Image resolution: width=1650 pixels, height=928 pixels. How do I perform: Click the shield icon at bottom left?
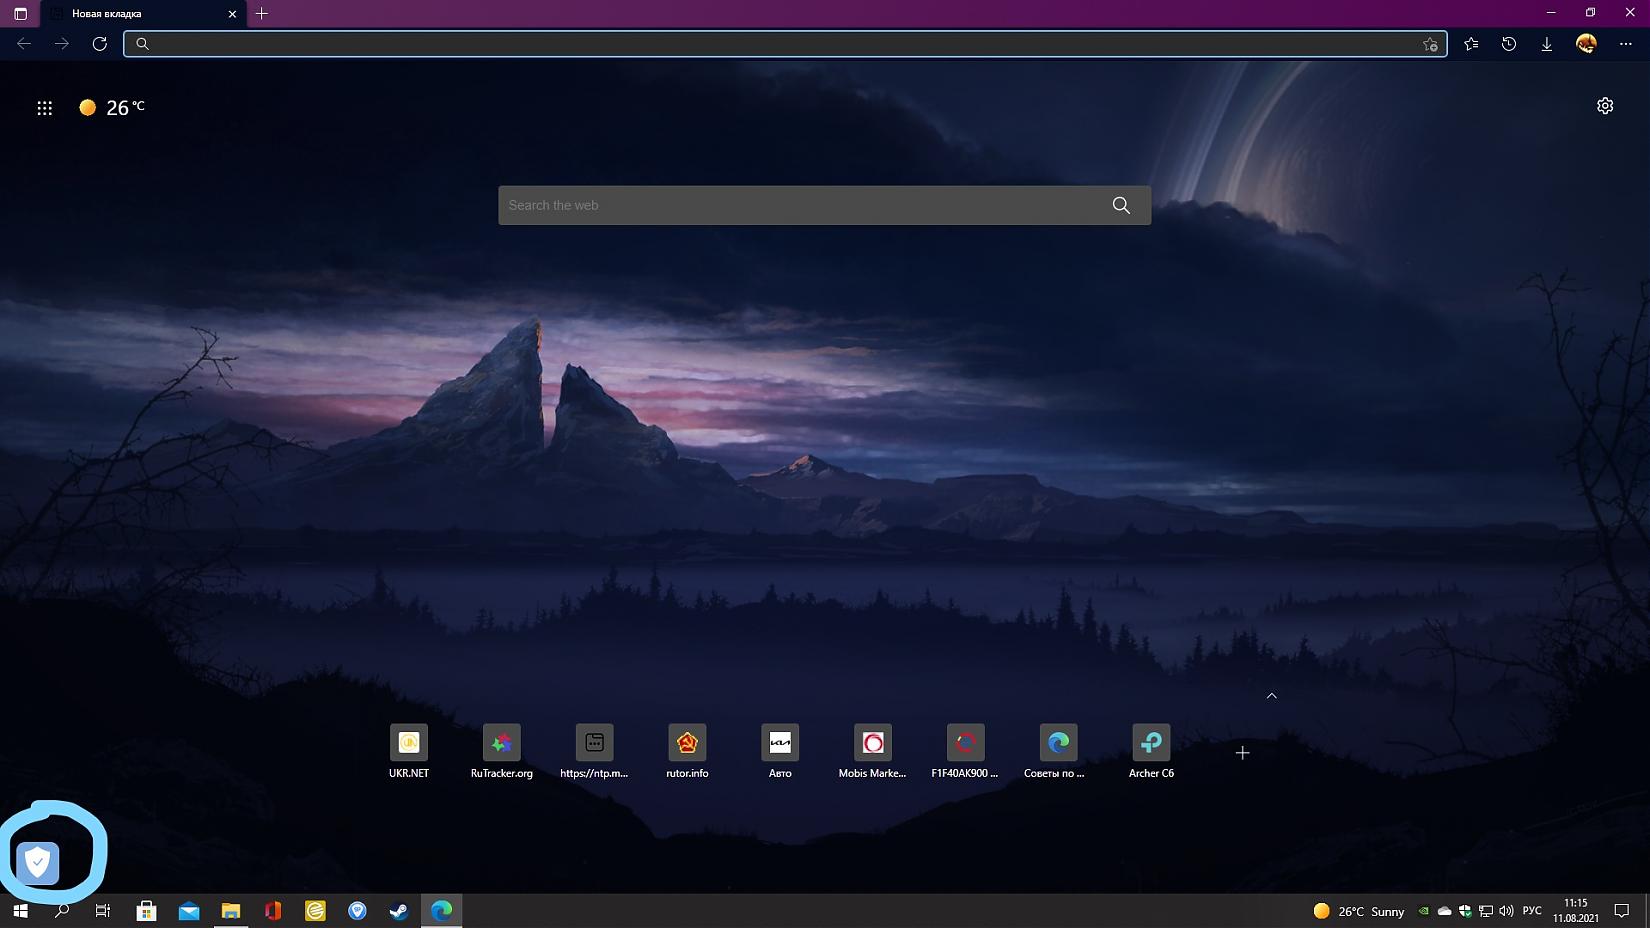click(38, 862)
